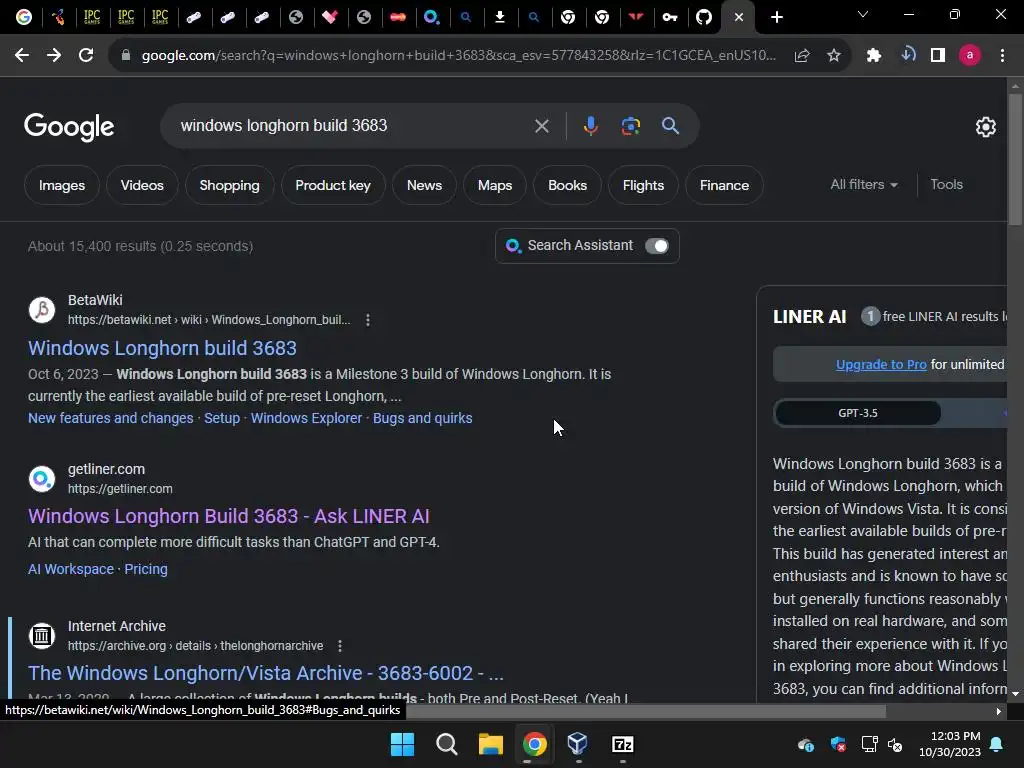Open the search Tools options
Image resolution: width=1024 pixels, height=768 pixels.
[946, 185]
